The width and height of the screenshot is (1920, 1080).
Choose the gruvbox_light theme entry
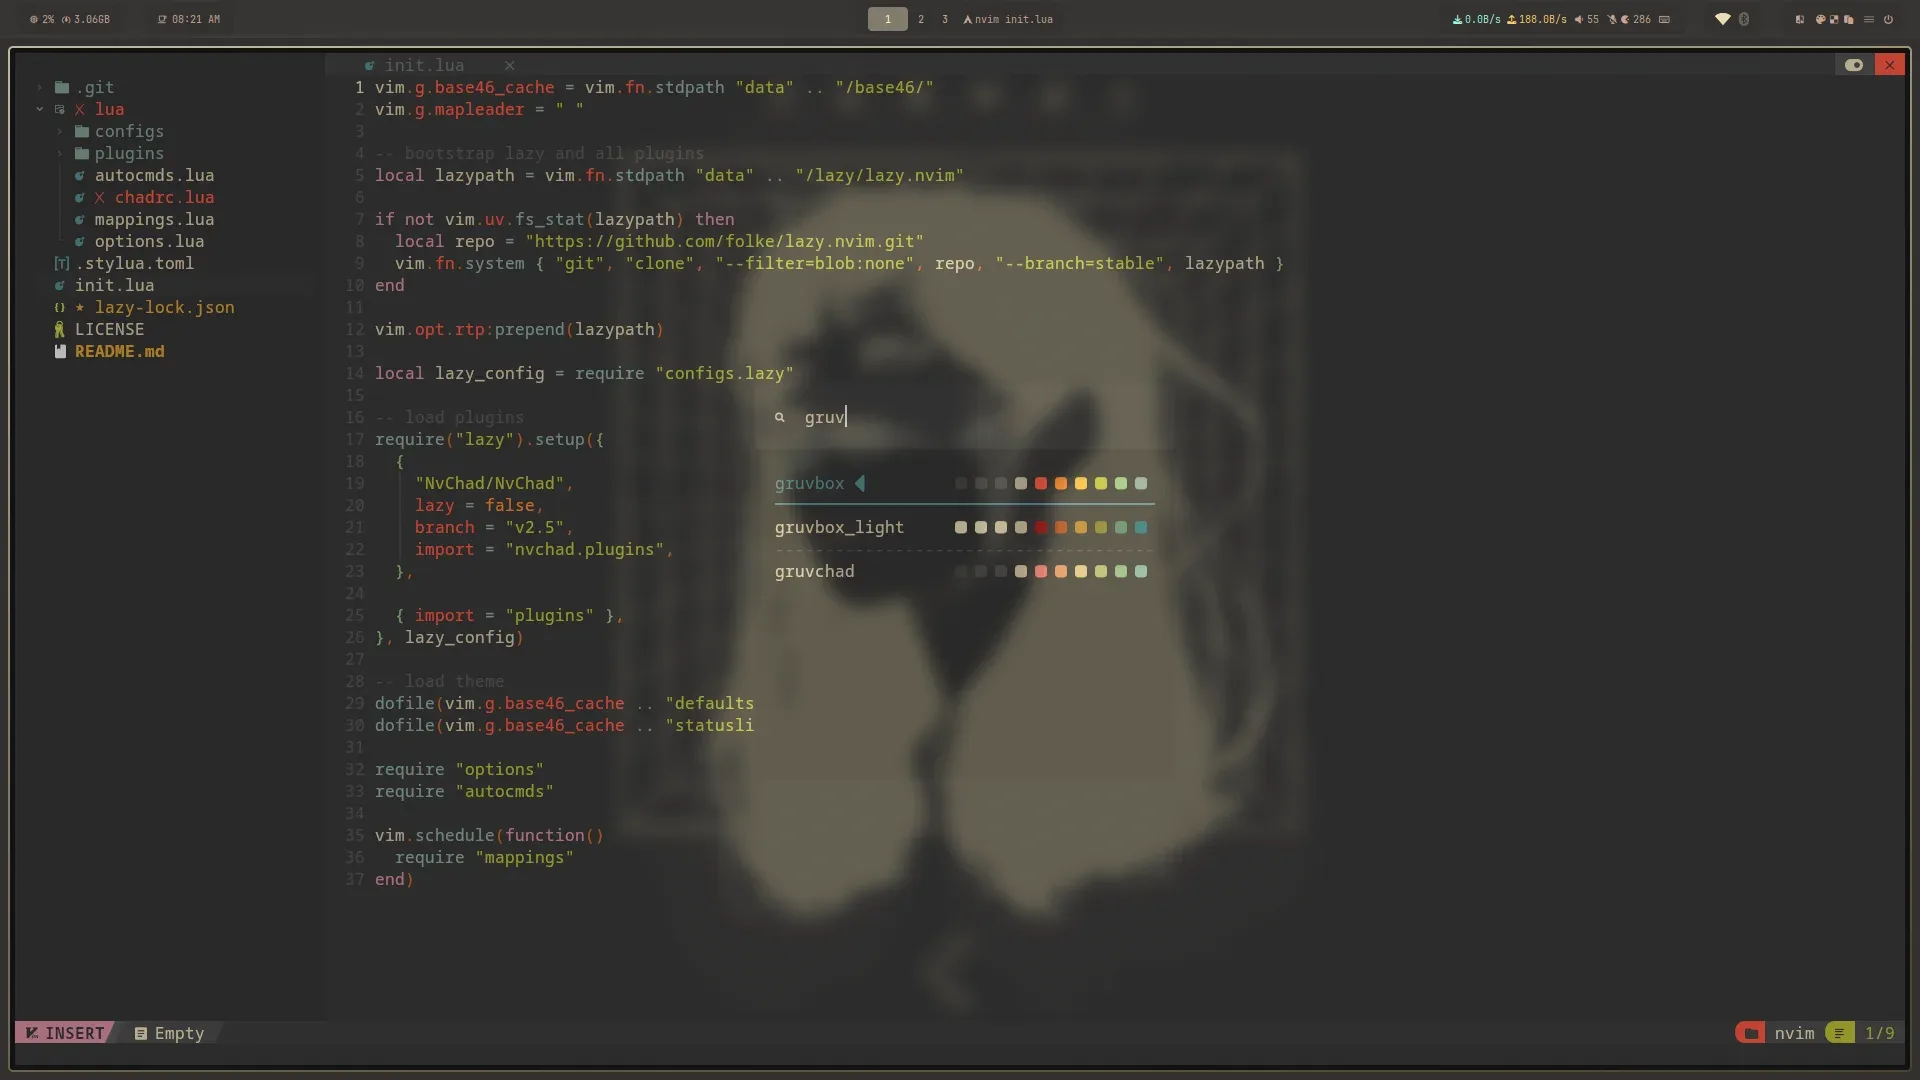tap(965, 527)
